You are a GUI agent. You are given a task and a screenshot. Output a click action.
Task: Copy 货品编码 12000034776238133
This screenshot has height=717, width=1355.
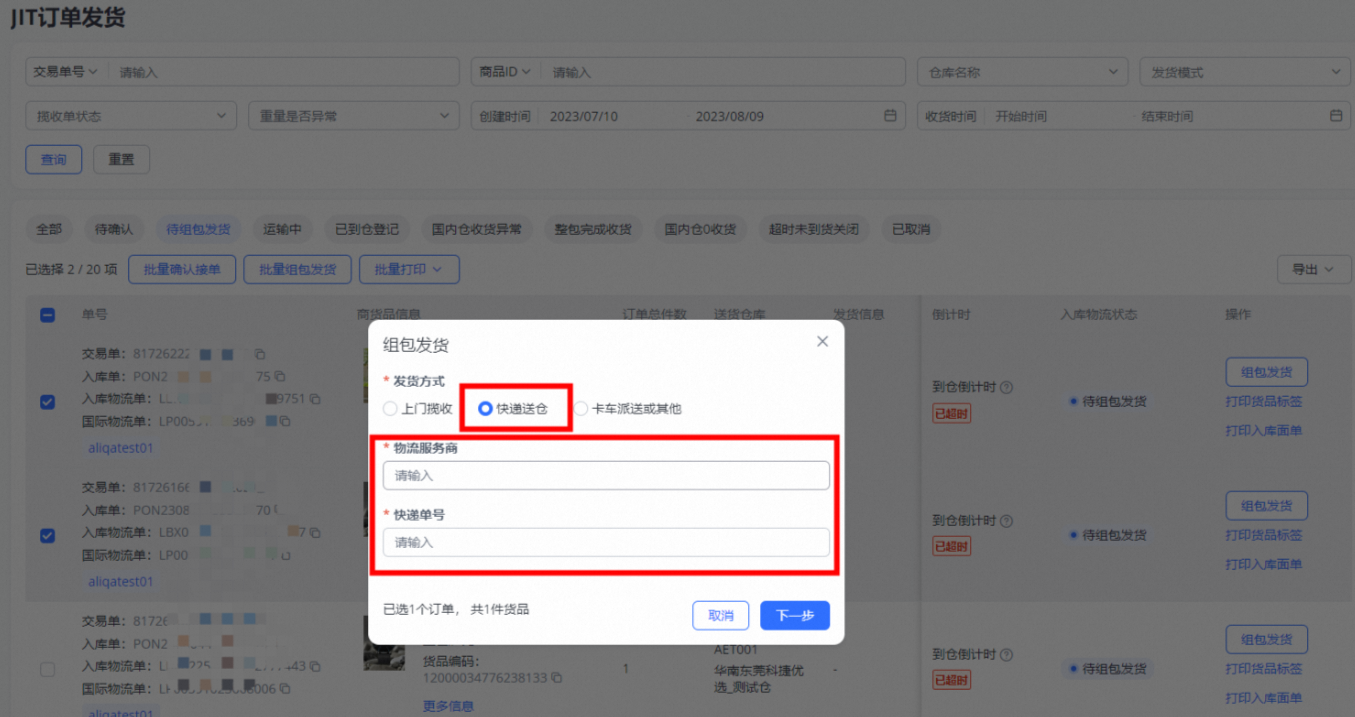point(556,678)
